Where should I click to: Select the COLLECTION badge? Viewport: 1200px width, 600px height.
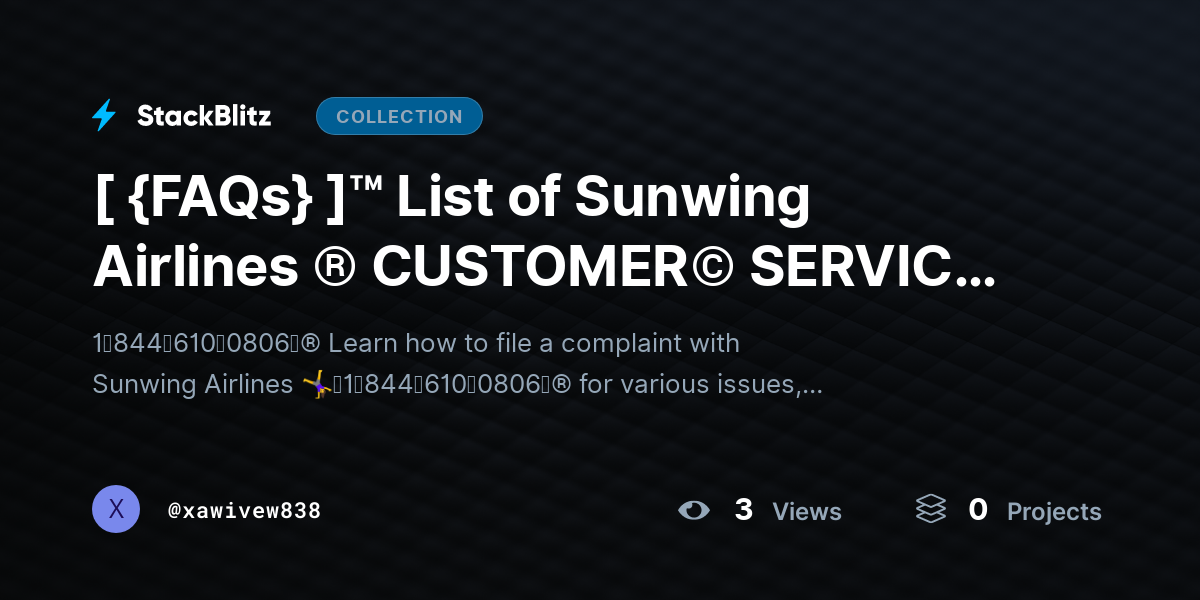click(399, 116)
